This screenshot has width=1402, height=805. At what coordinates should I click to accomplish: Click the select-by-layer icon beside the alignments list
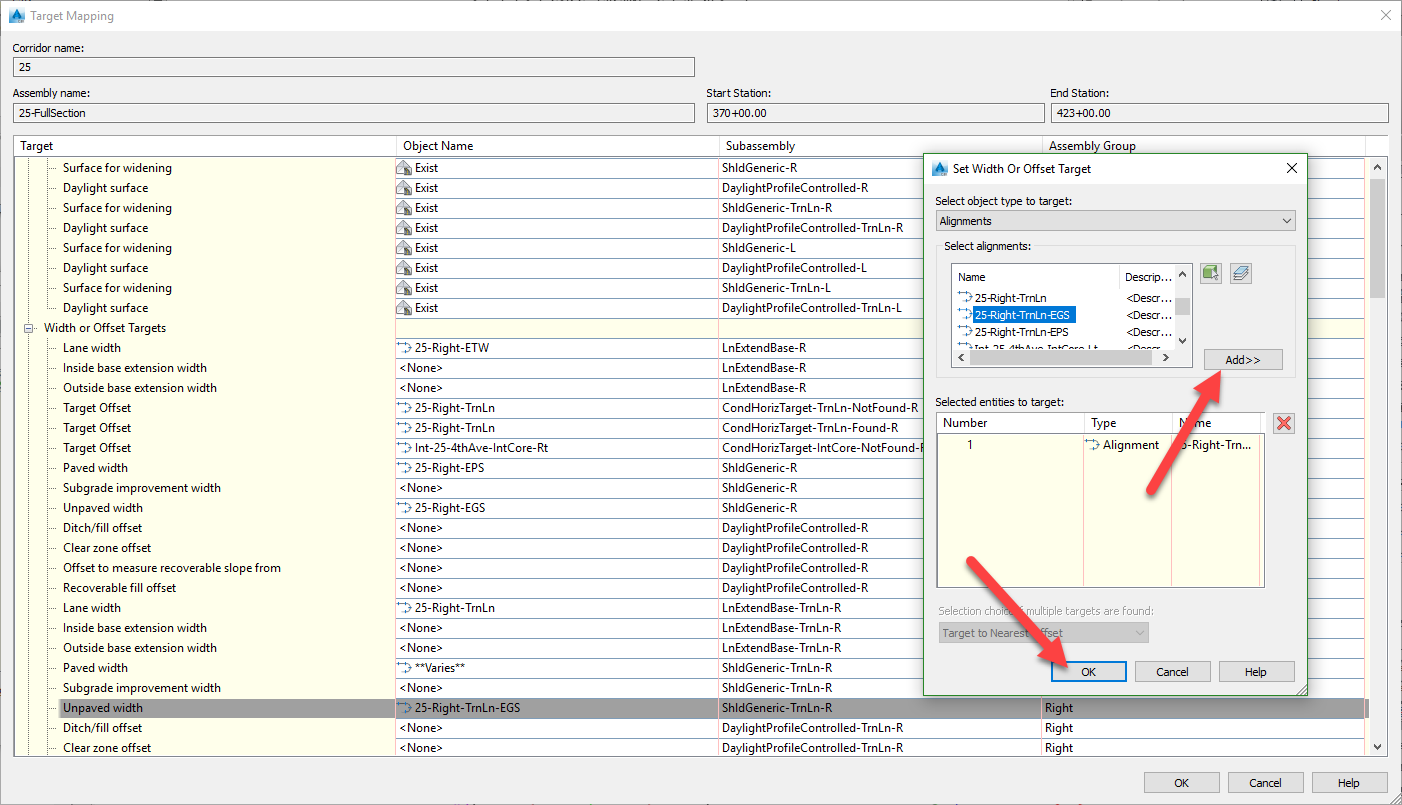coord(1241,273)
